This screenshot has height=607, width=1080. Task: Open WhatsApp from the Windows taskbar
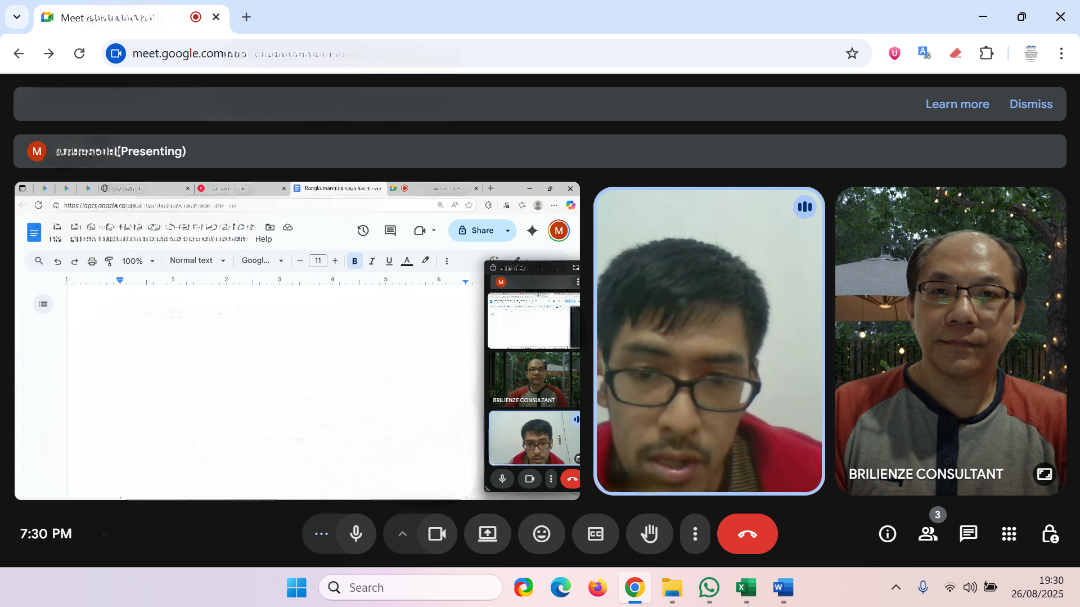click(709, 588)
